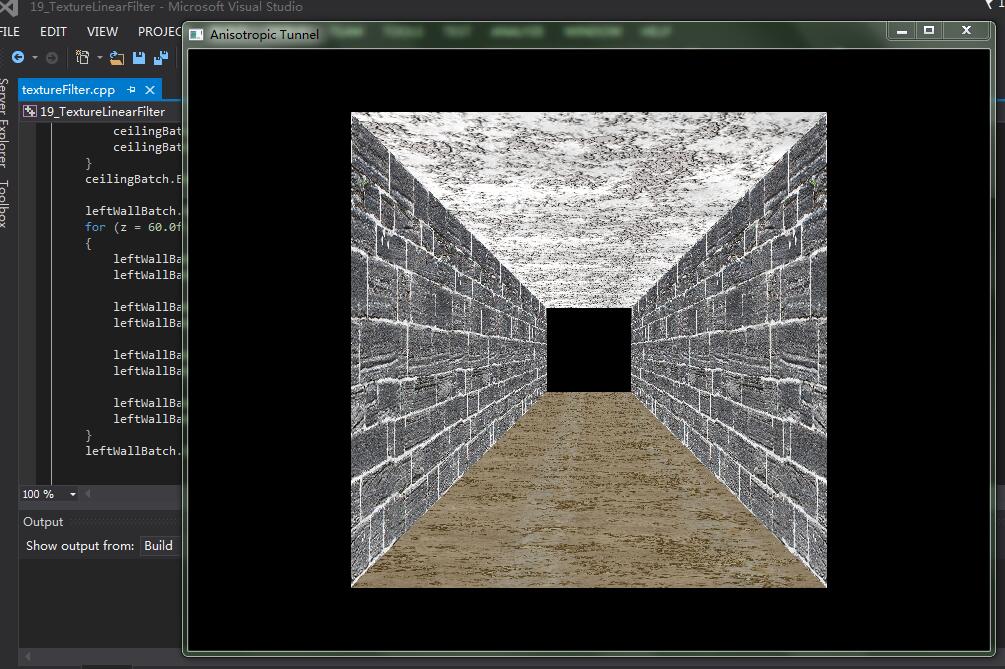1005x669 pixels.
Task: Click the Save file disk icon
Action: click(x=139, y=58)
